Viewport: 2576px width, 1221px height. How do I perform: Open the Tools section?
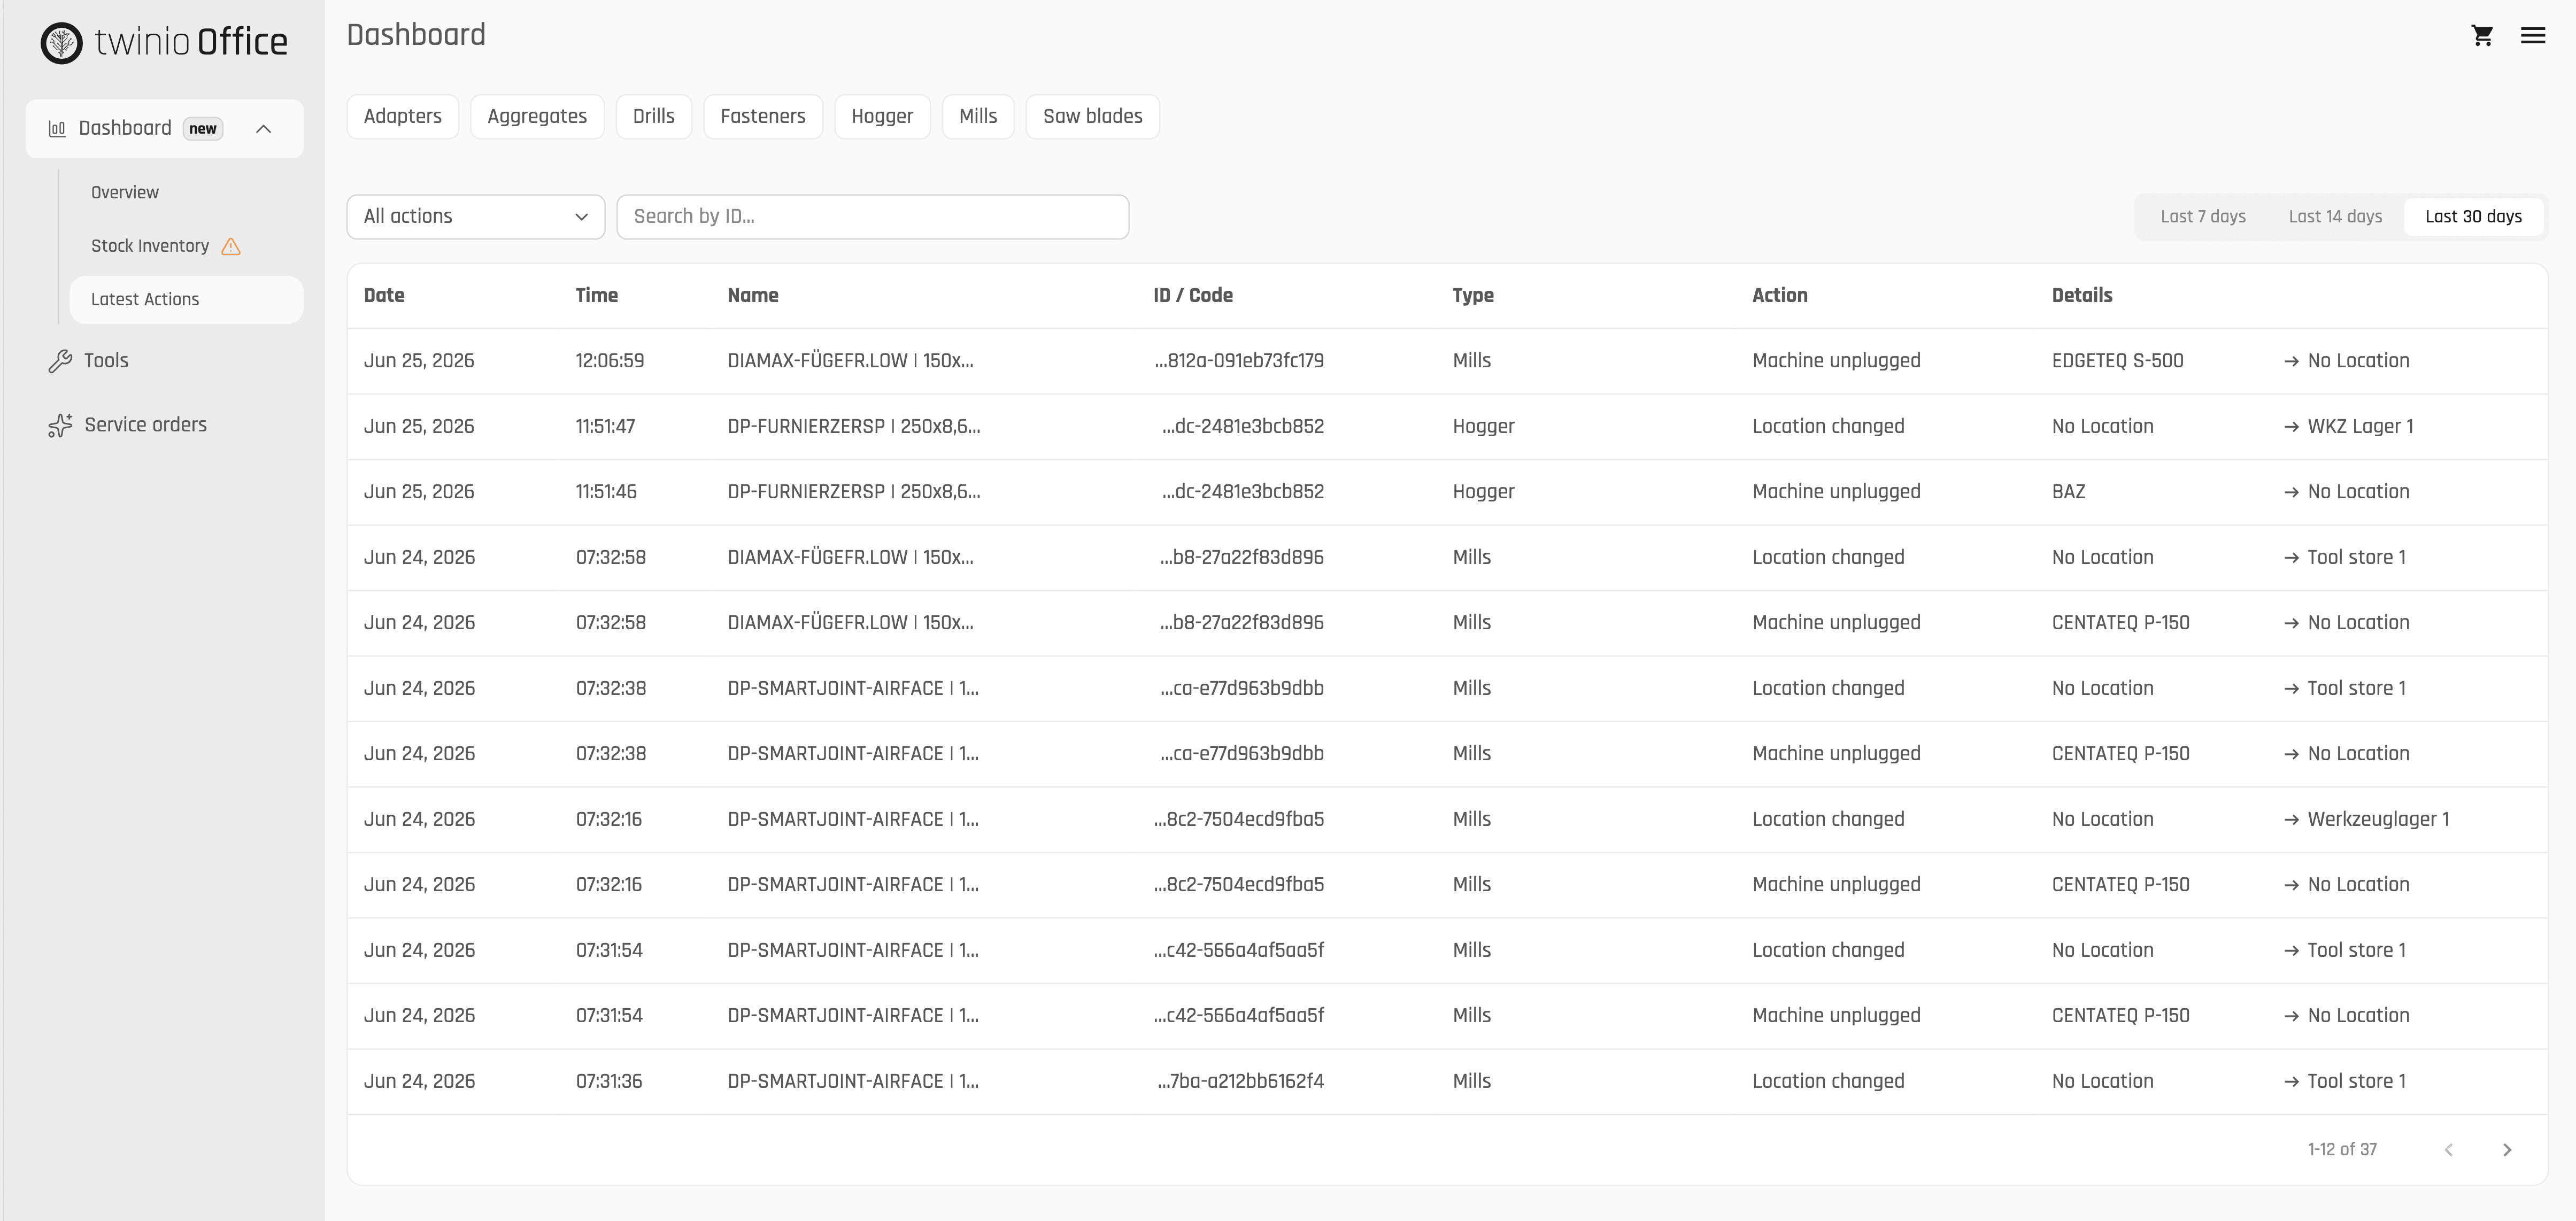(x=106, y=361)
